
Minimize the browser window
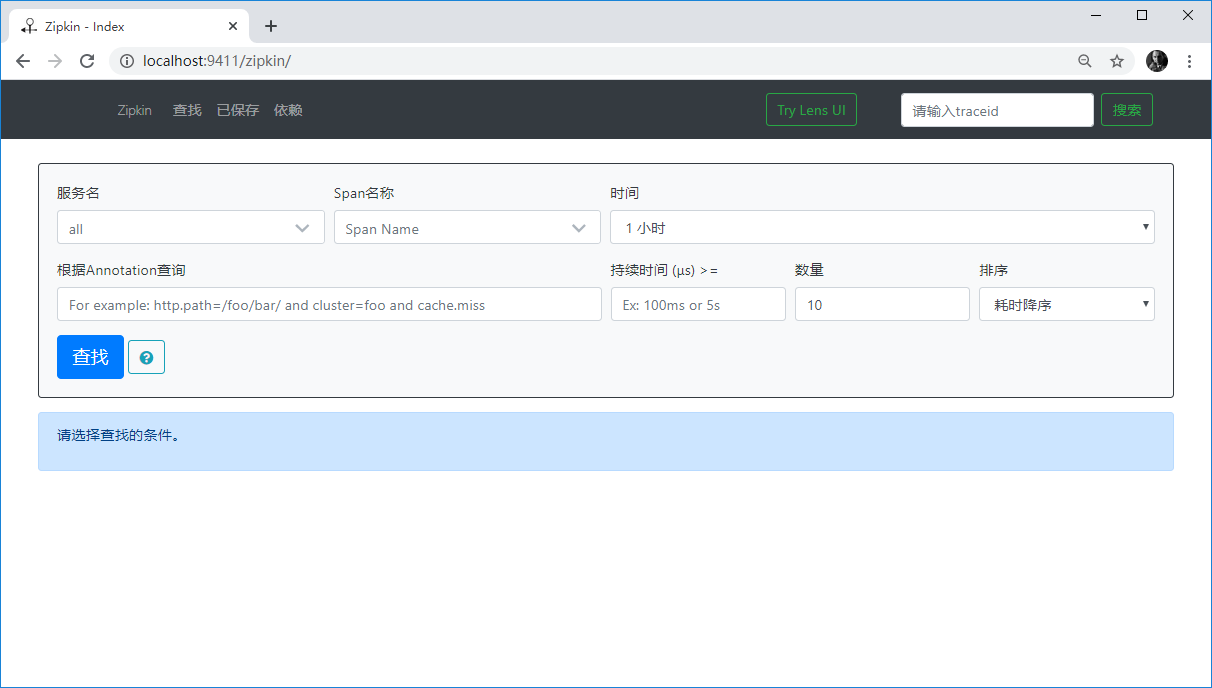(x=1096, y=15)
